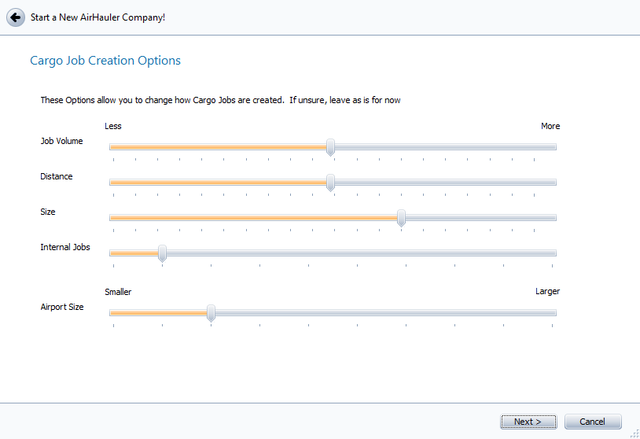Click the 'Start a New AirHauler Company!' title

click(98, 18)
